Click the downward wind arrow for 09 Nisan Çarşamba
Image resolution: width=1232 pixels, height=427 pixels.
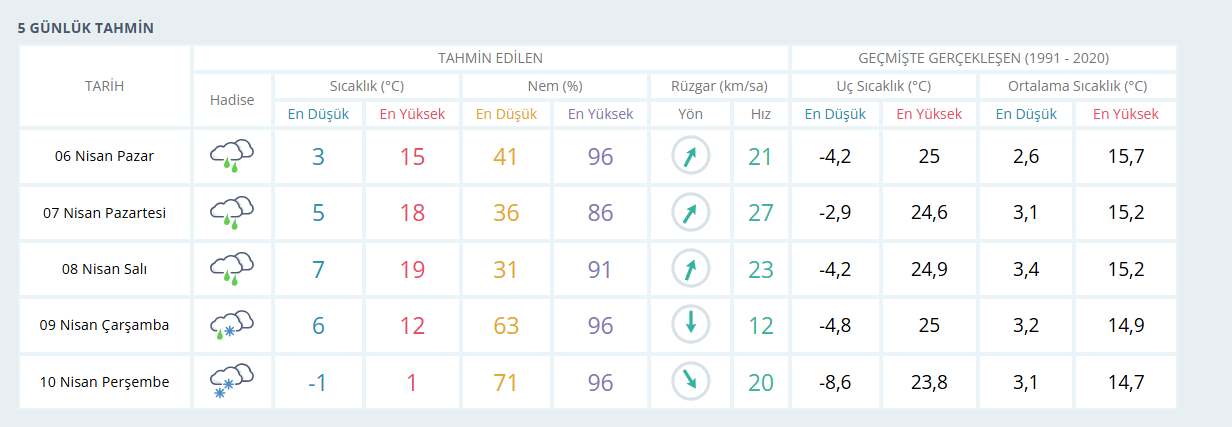pos(690,324)
